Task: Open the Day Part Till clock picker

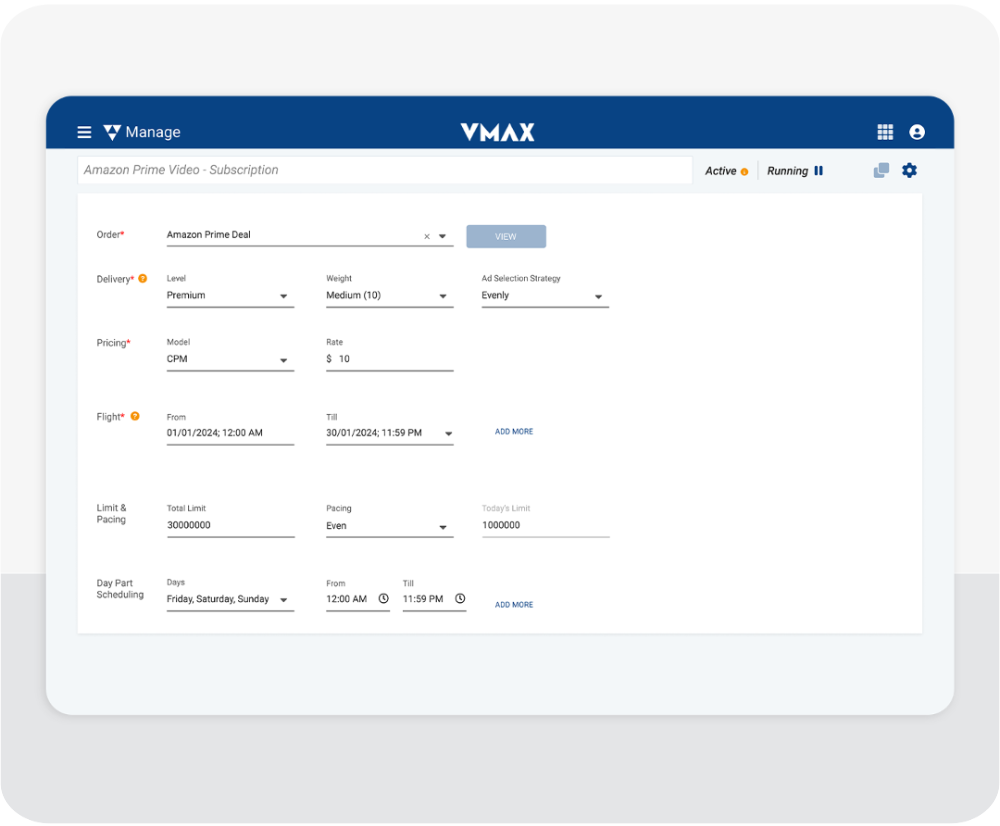Action: coord(460,598)
